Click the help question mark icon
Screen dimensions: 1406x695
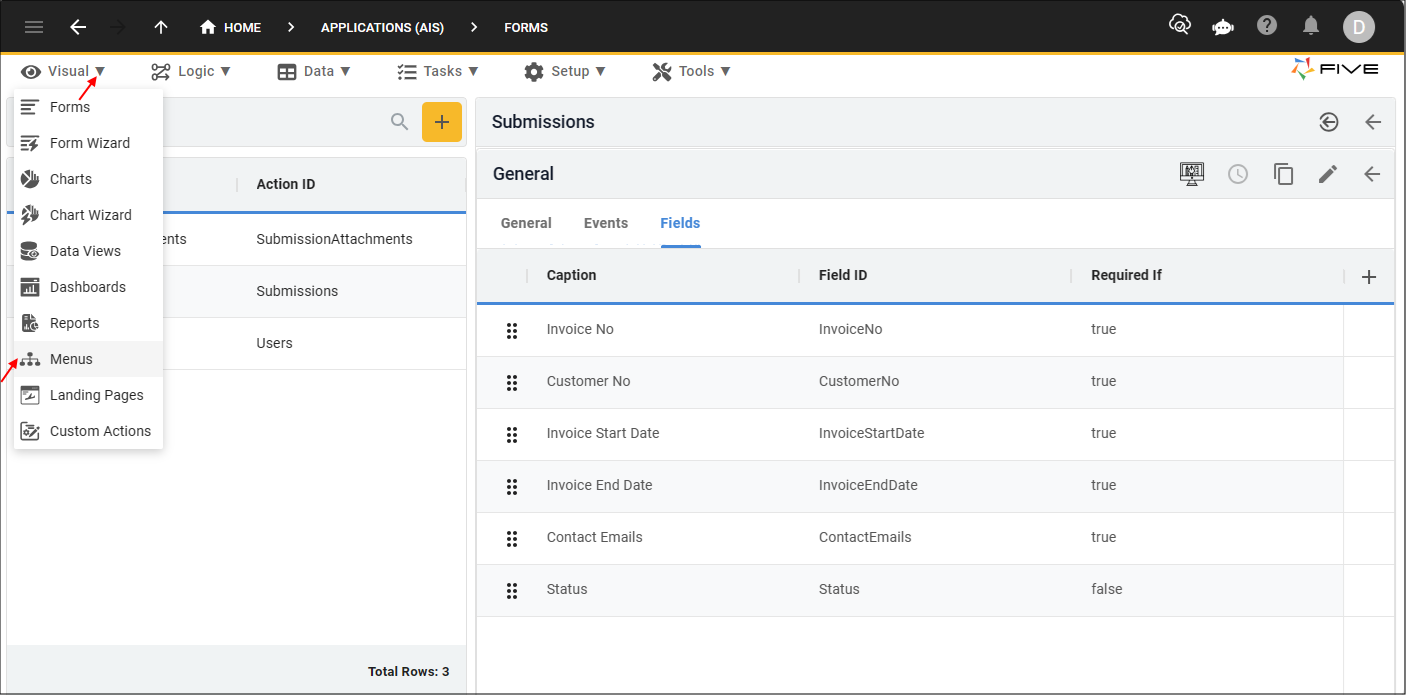coord(1267,26)
